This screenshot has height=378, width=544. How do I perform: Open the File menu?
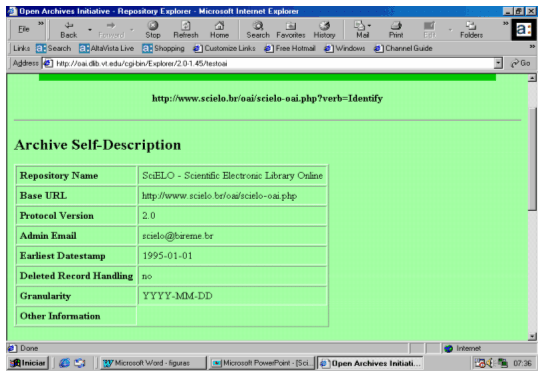point(24,29)
